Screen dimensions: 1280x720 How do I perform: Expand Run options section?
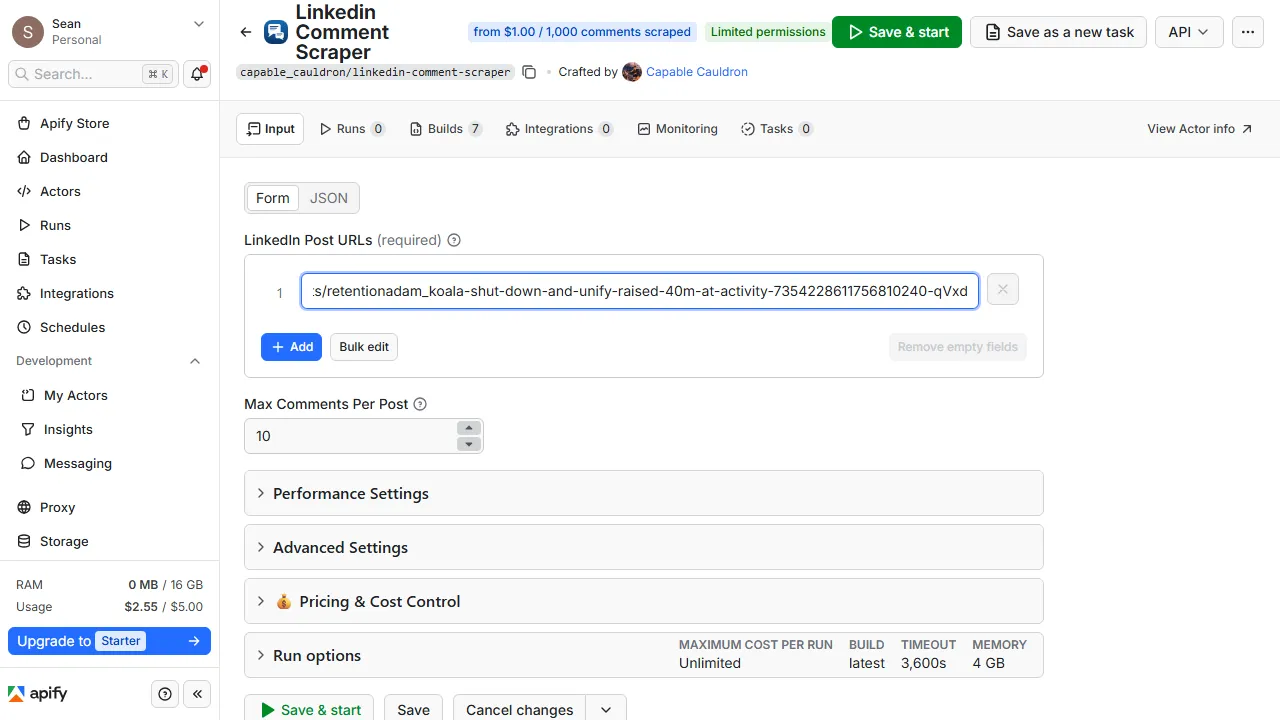click(x=644, y=655)
